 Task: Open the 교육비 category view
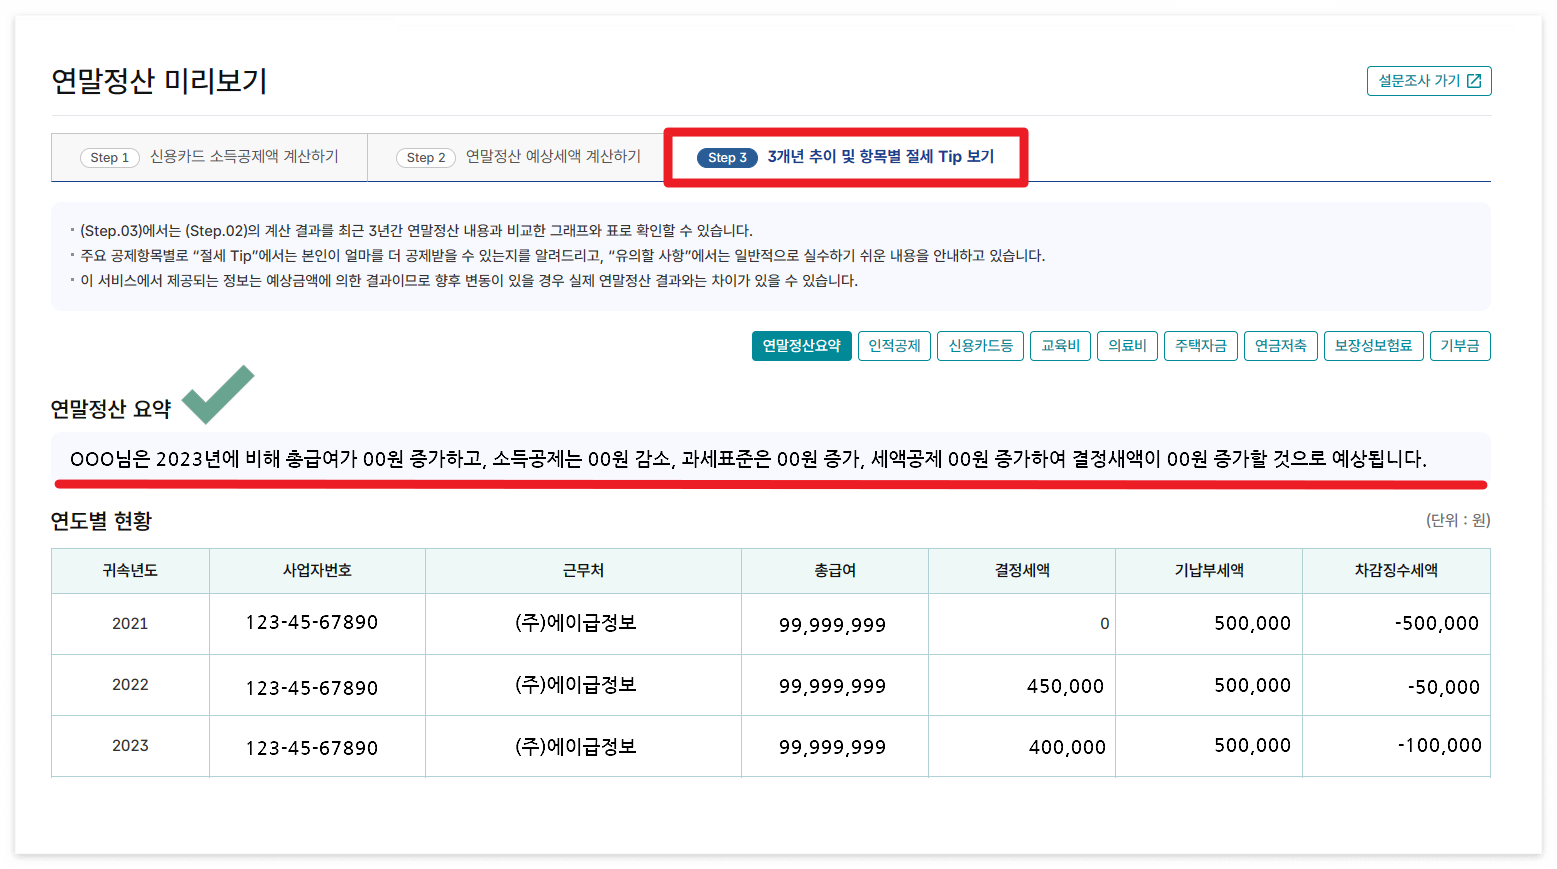coord(1060,346)
